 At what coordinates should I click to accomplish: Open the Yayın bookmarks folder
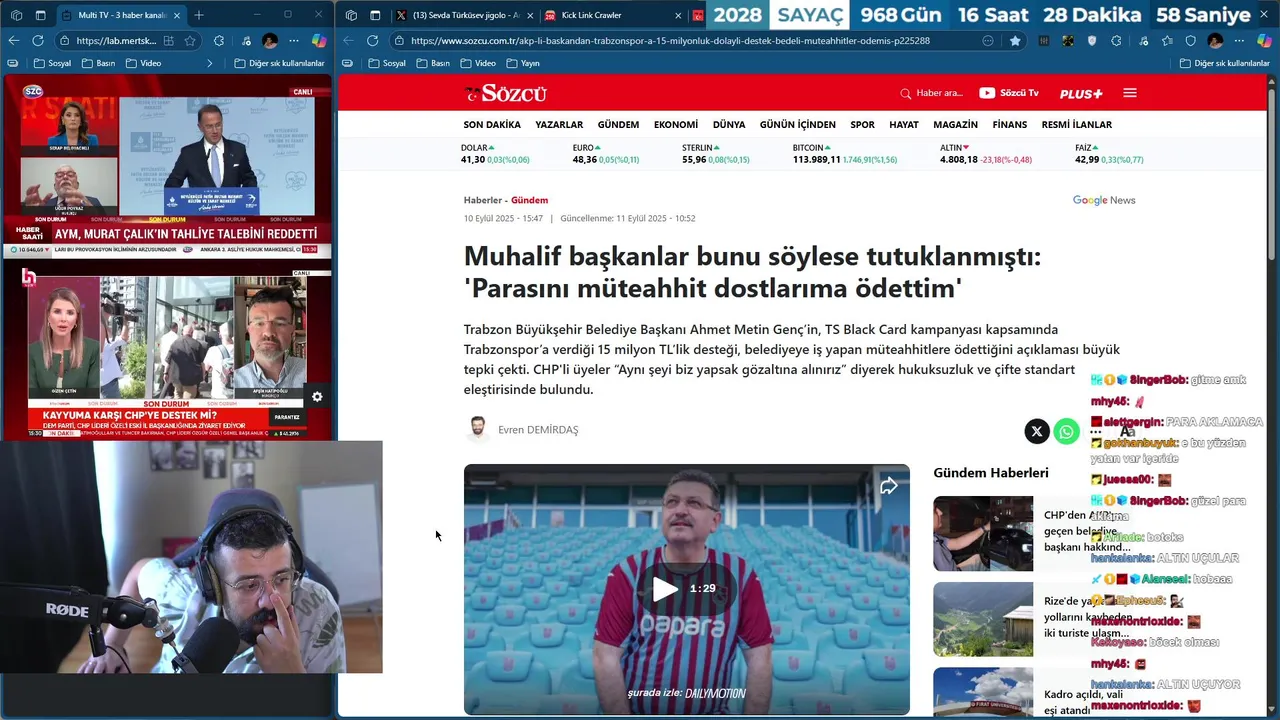[523, 63]
